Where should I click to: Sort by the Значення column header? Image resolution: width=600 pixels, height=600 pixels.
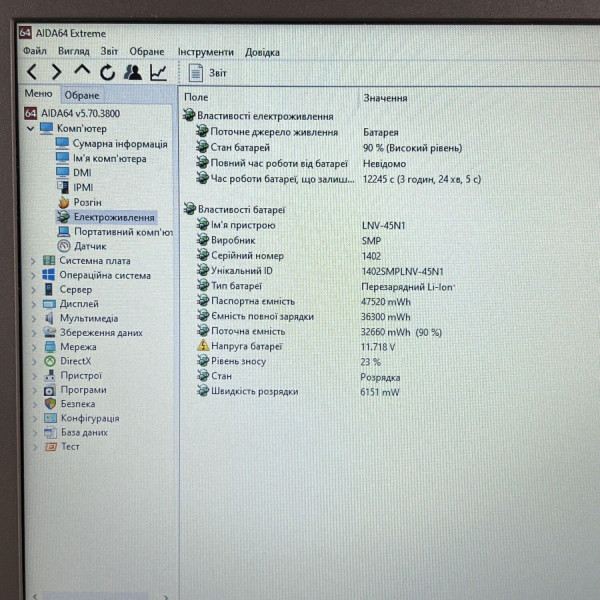pos(385,98)
